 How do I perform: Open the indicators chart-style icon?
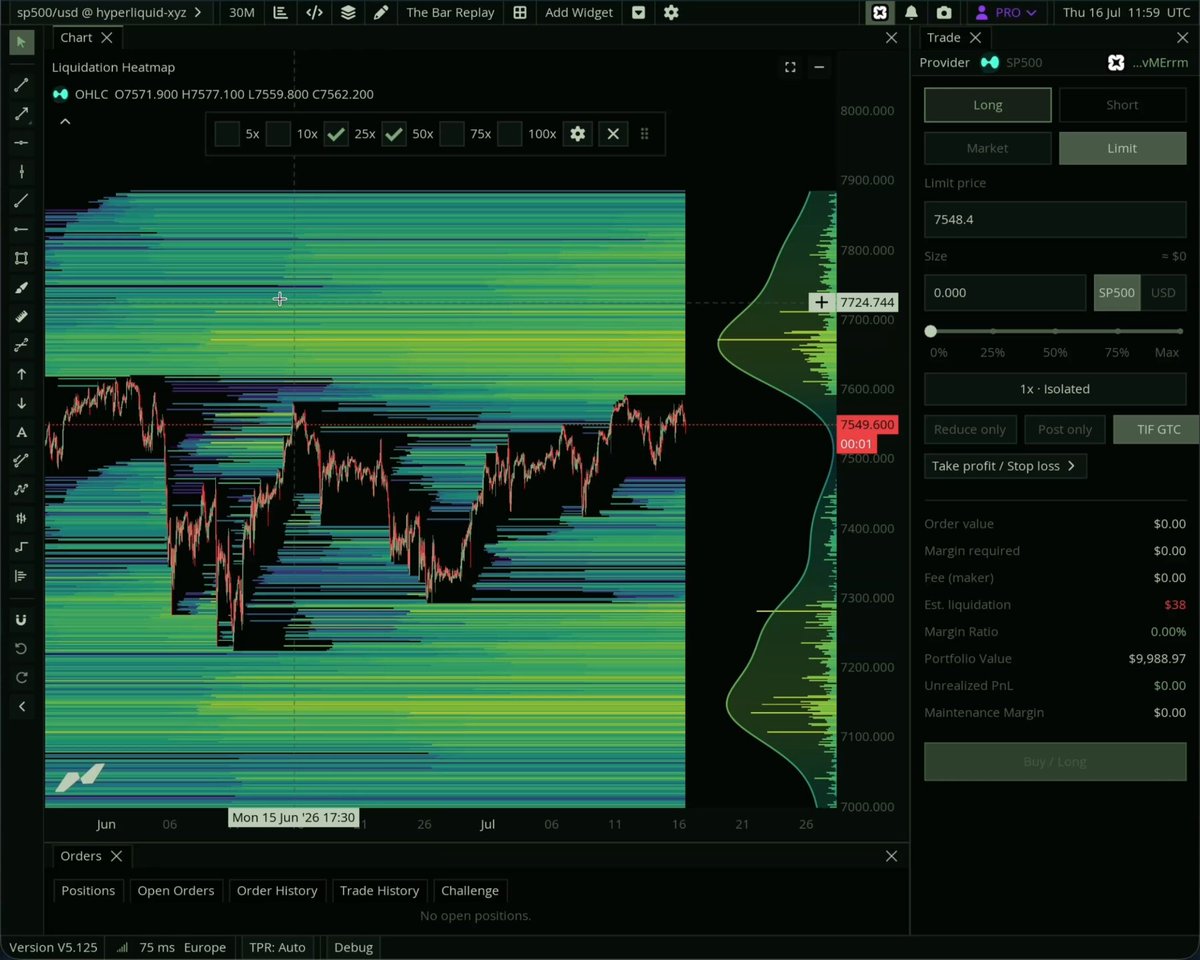click(280, 13)
